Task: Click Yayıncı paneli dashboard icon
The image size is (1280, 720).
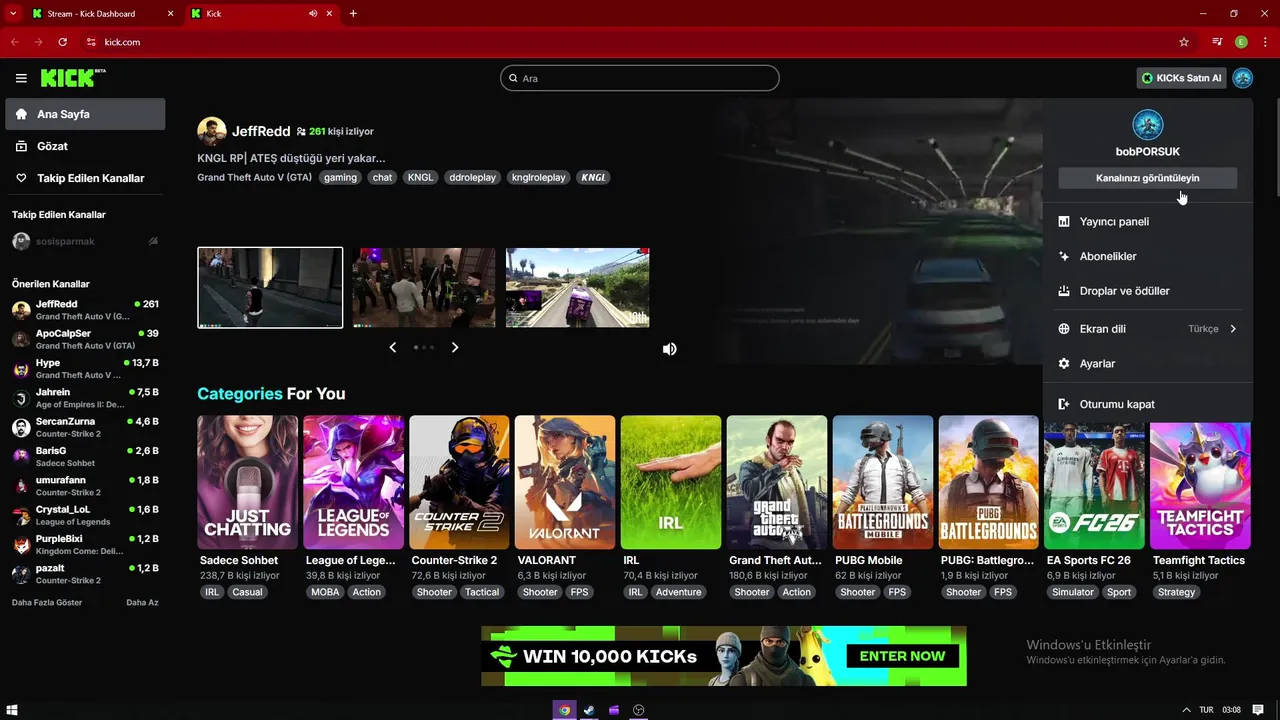Action: [x=1064, y=222]
